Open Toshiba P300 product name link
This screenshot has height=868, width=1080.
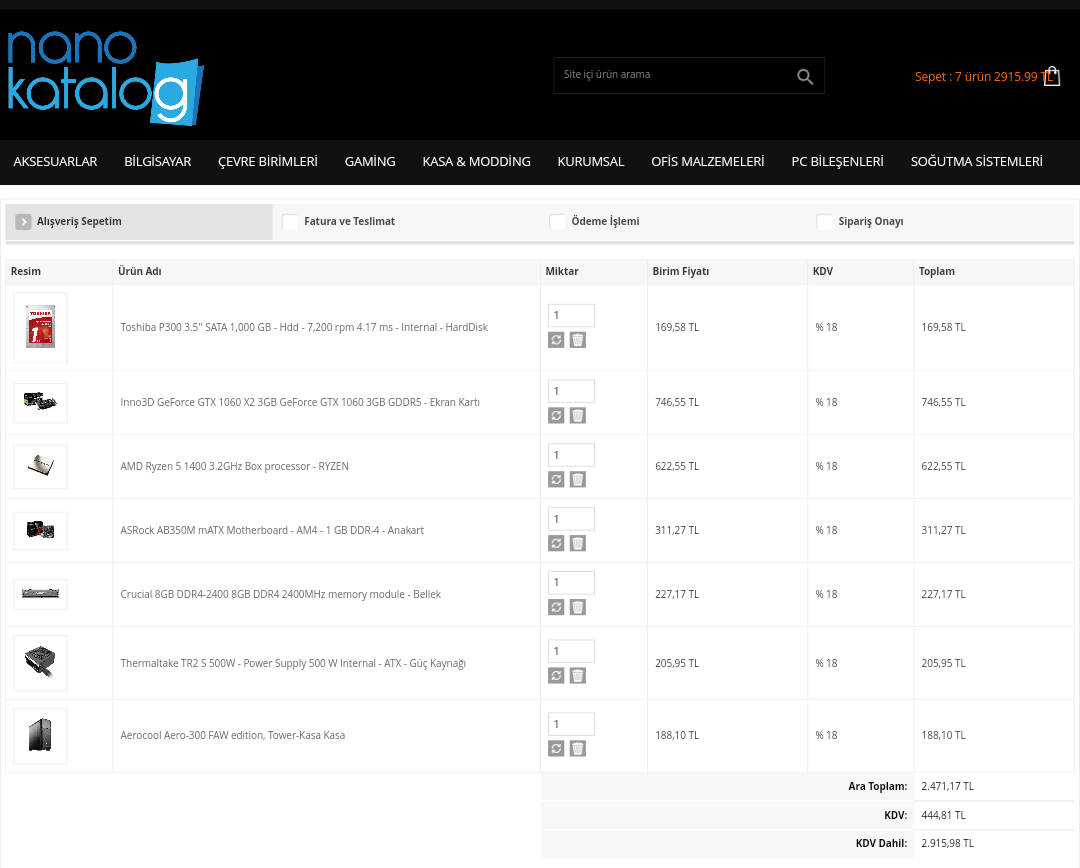point(304,327)
